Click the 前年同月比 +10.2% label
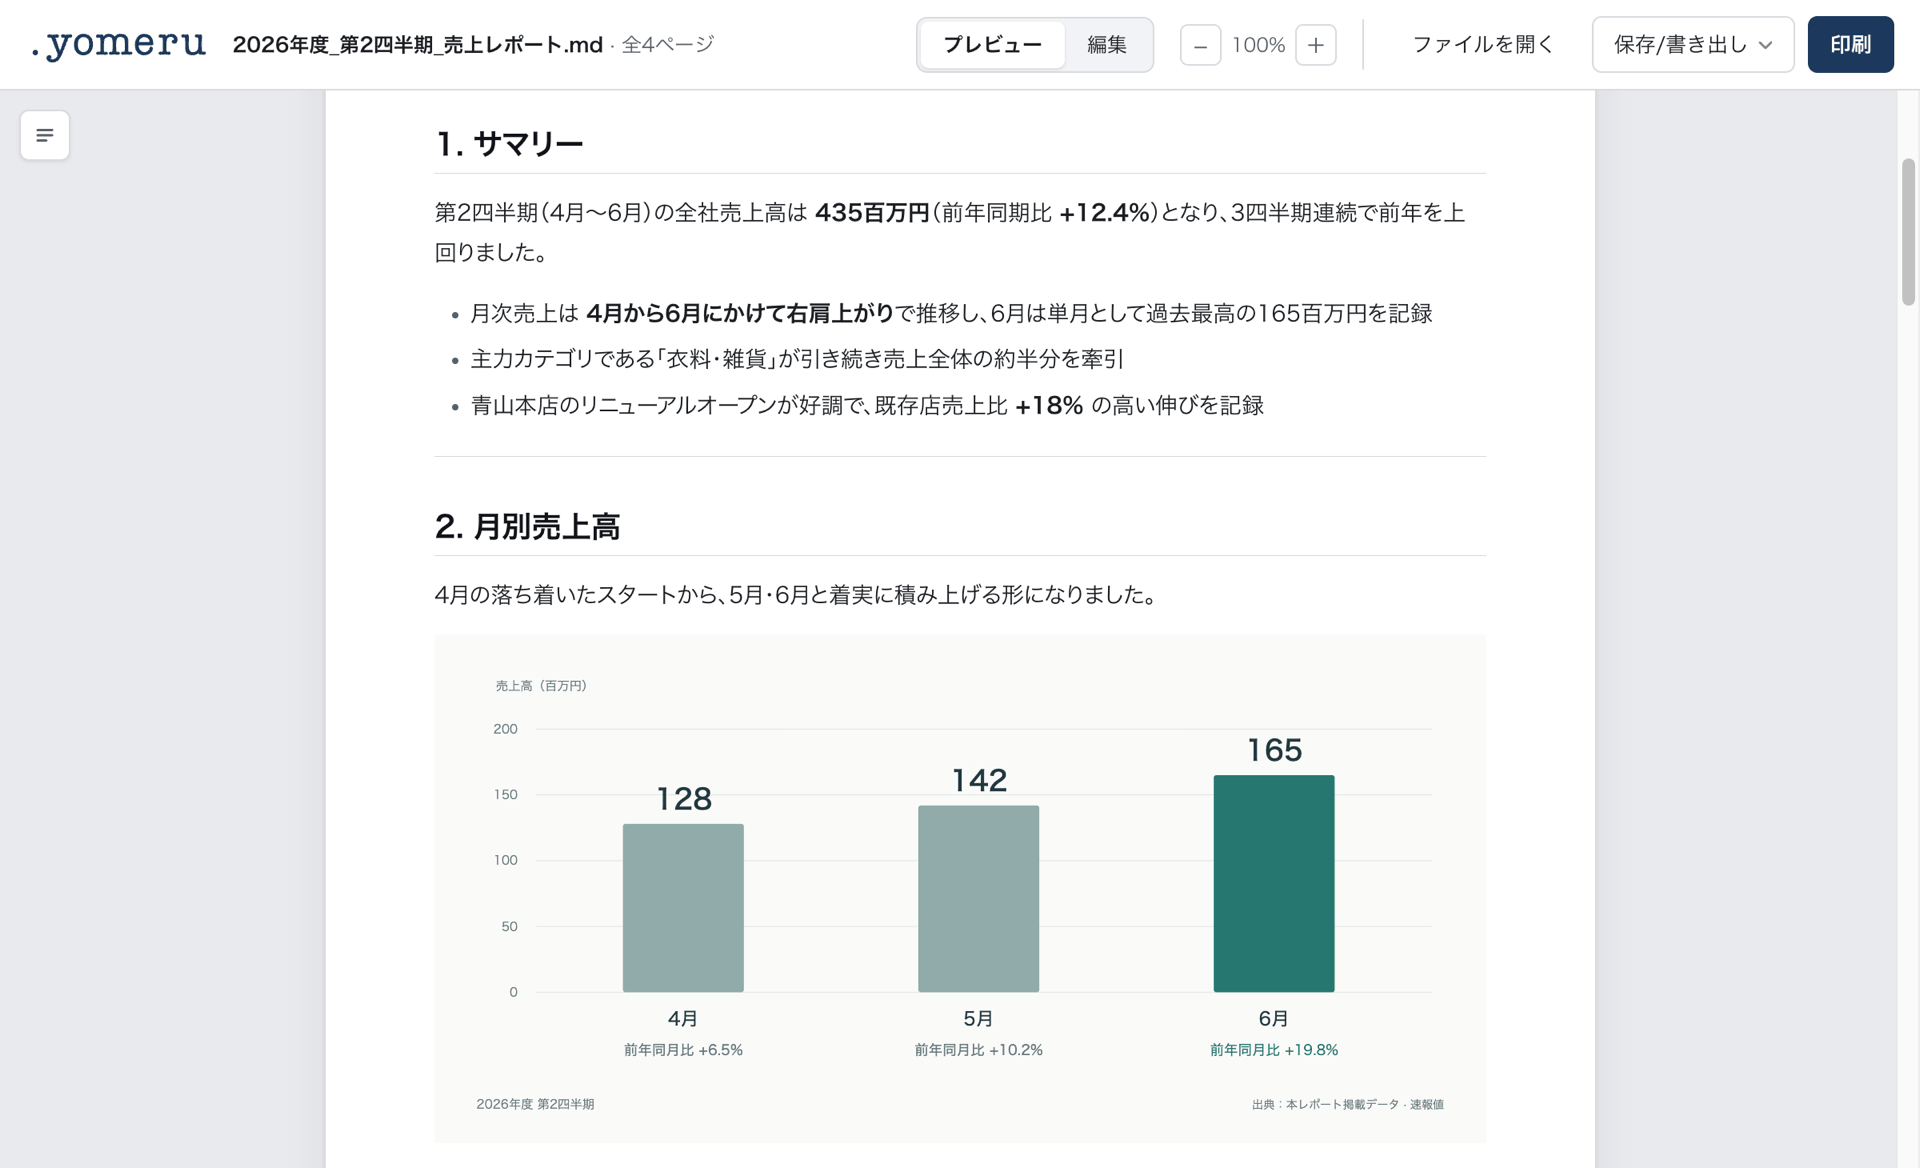 pyautogui.click(x=978, y=1050)
